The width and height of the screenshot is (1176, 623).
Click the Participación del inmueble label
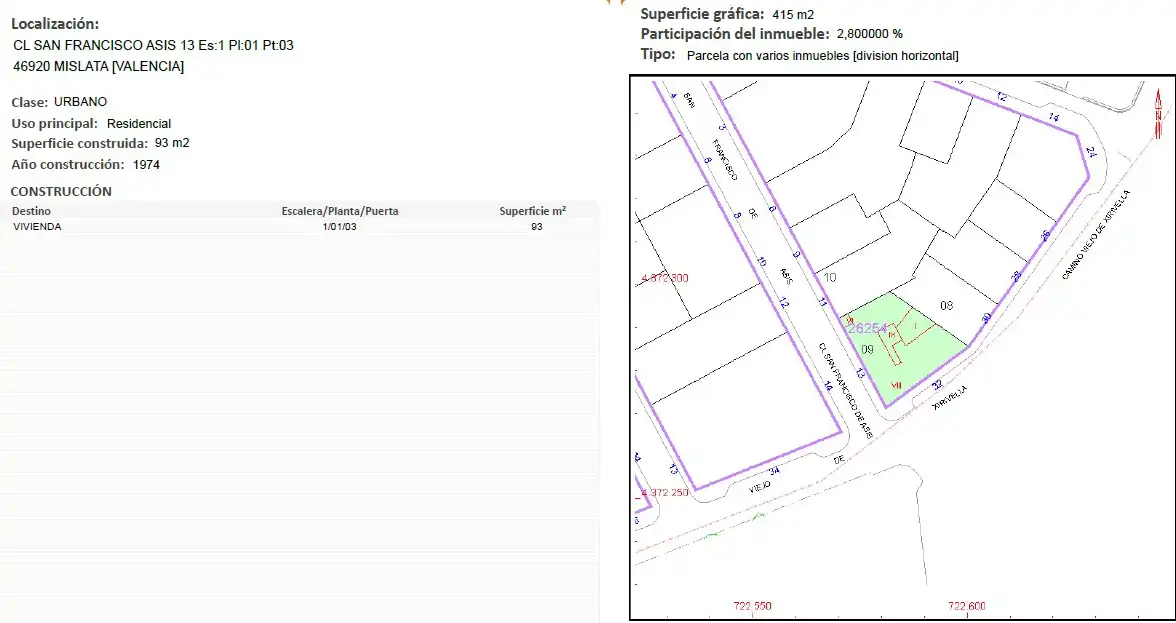[735, 34]
